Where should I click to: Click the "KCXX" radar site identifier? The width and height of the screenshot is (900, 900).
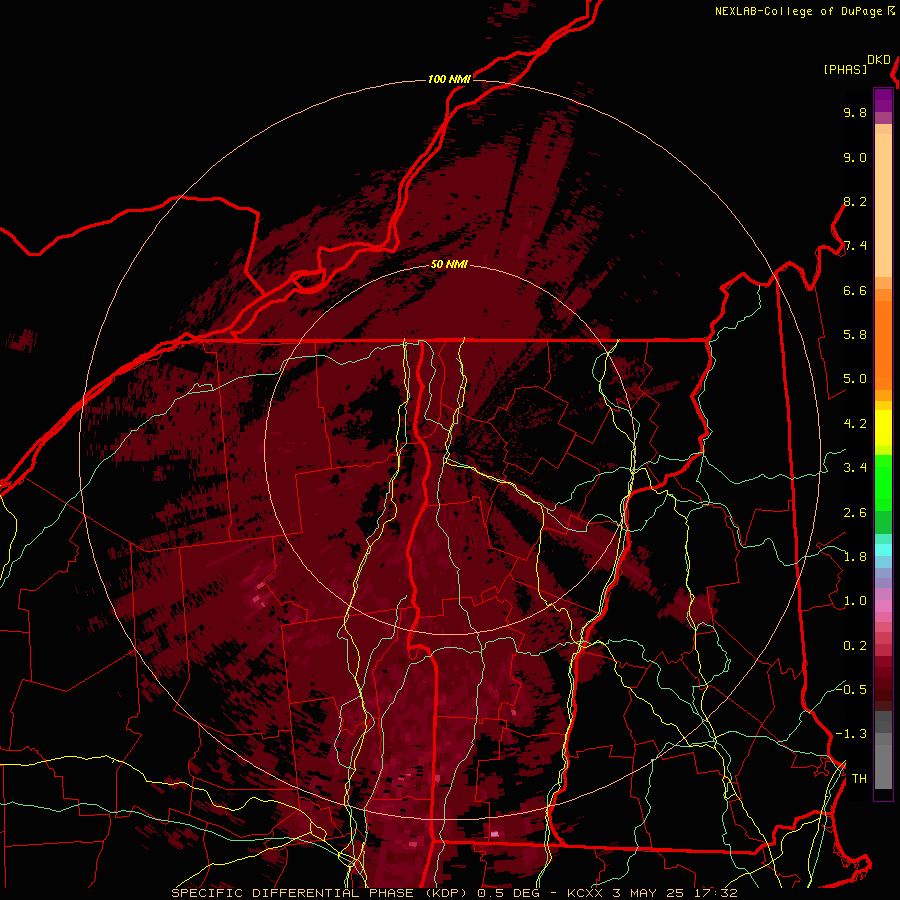(x=585, y=893)
